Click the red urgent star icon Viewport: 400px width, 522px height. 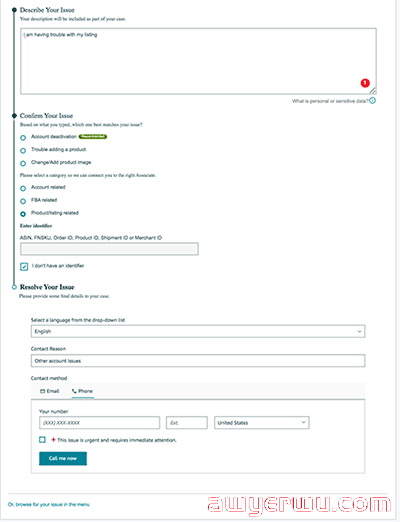pos(53,440)
